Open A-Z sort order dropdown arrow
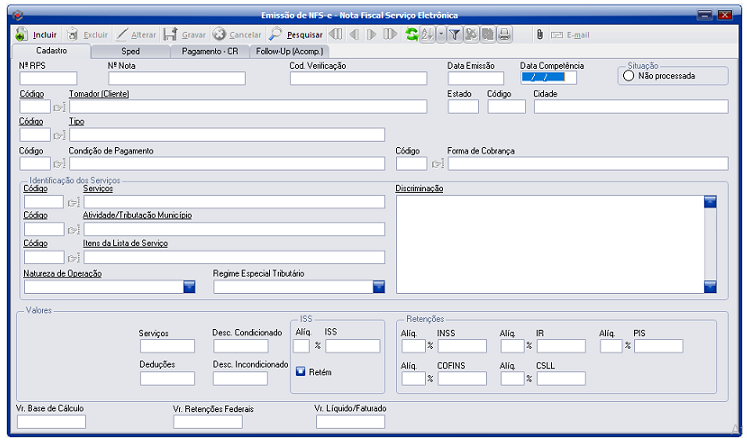Viewport: 747px width, 444px height. [439, 34]
